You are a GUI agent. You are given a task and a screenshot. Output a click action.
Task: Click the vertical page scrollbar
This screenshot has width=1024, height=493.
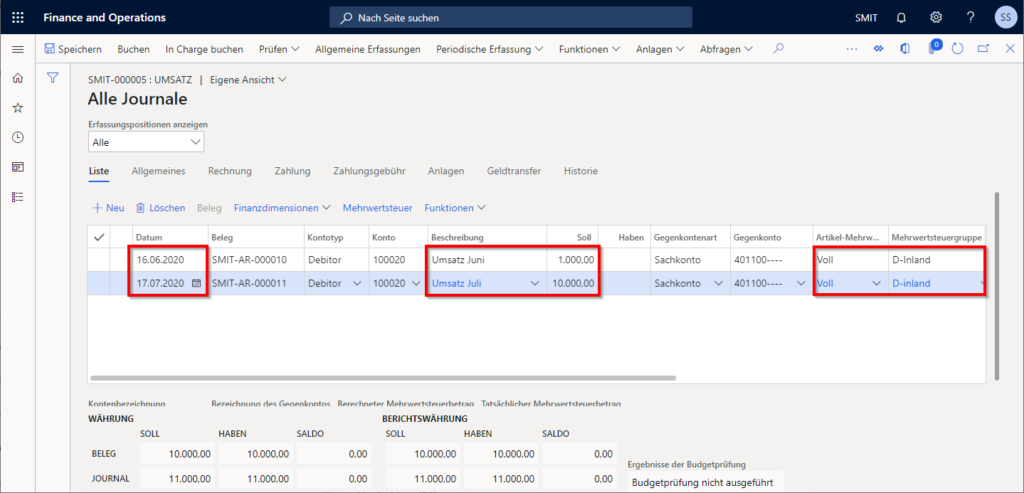pyautogui.click(x=996, y=286)
